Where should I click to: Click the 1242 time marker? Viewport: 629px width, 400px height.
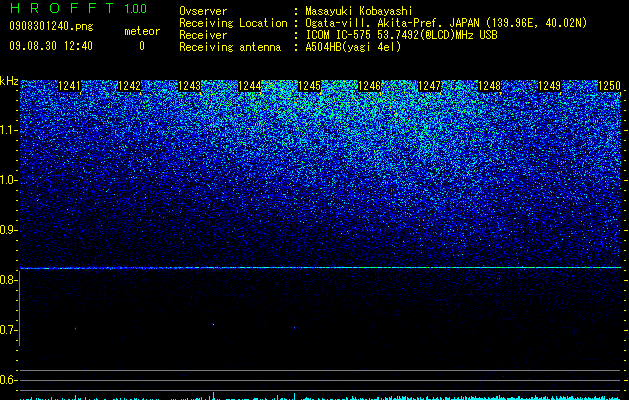click(x=130, y=86)
